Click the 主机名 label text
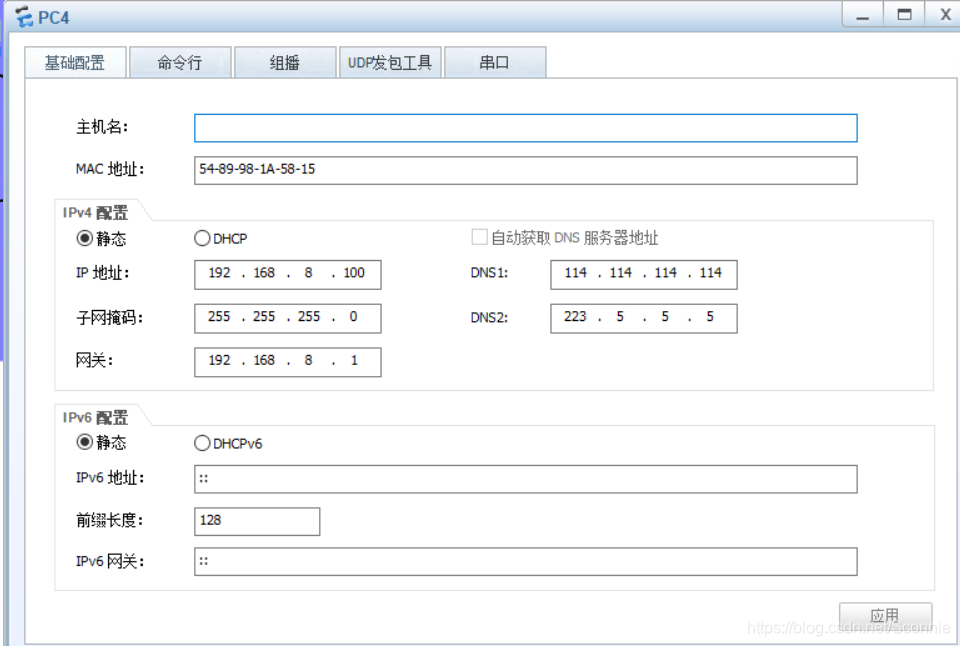The height and width of the screenshot is (646, 960). [x=102, y=127]
